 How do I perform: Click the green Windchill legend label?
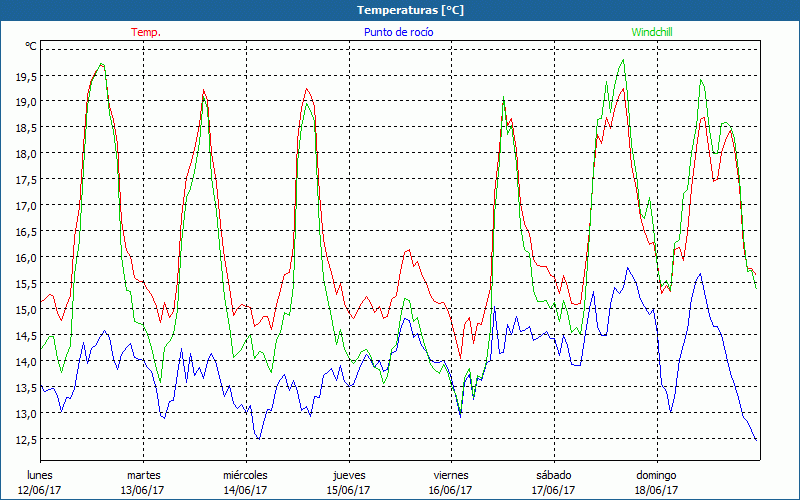[x=650, y=32]
